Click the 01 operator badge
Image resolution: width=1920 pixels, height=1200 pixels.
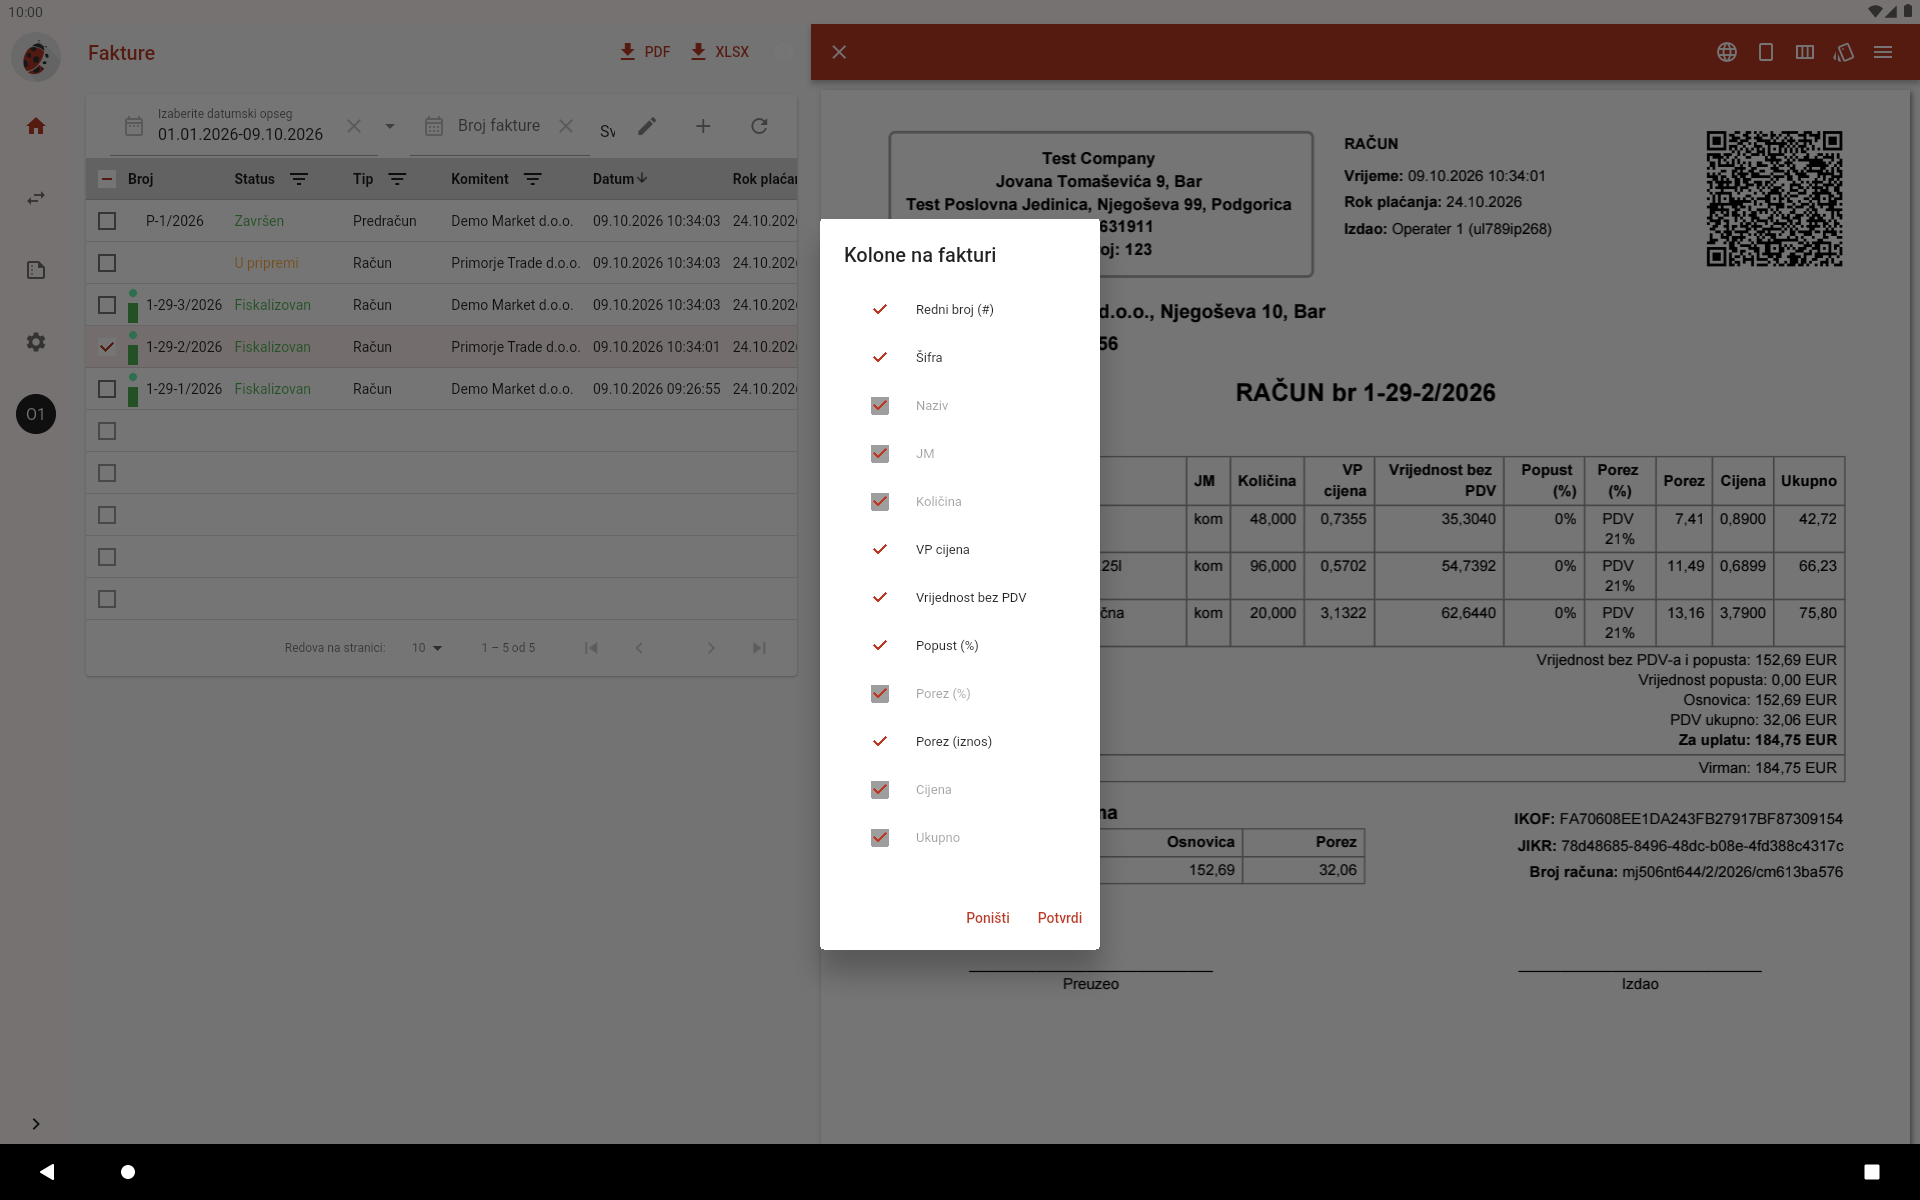(36, 414)
